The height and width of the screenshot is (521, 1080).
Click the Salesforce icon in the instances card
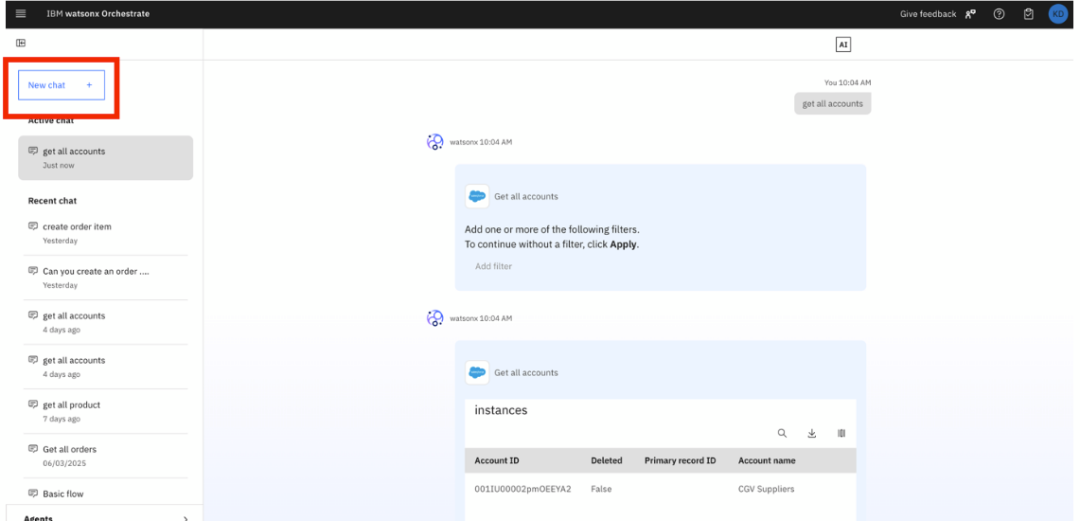(477, 373)
